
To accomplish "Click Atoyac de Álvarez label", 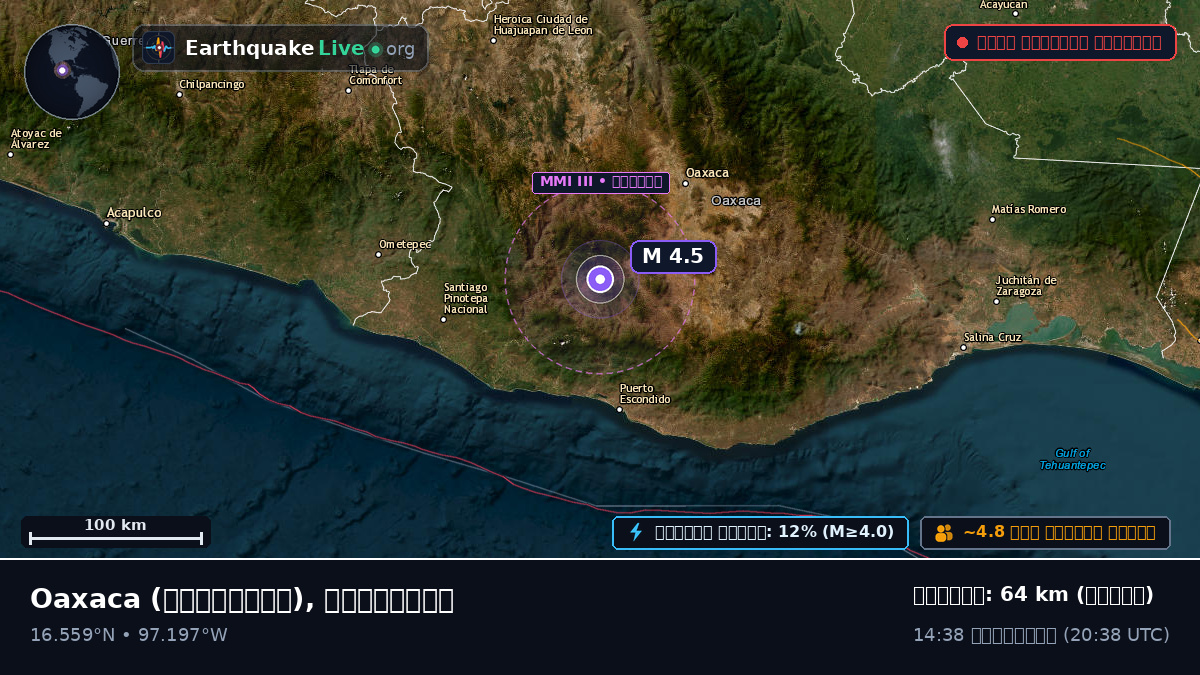I will click(36, 139).
